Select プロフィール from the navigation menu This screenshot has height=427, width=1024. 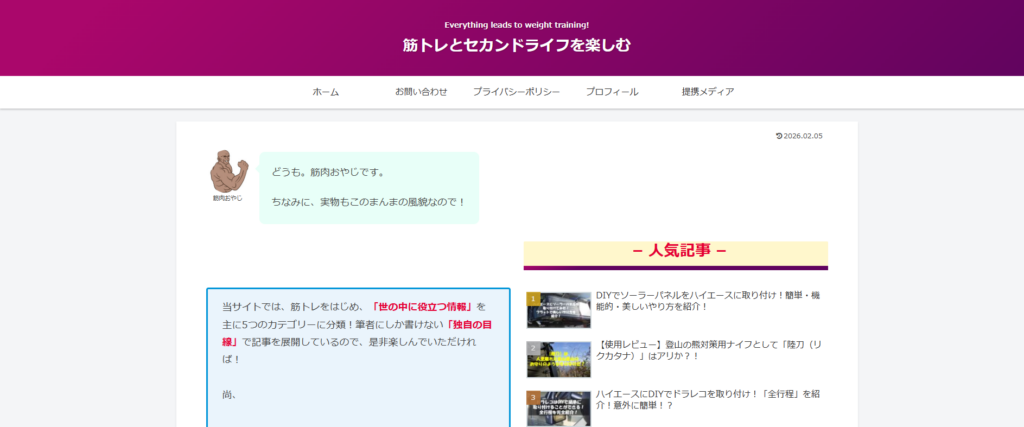(612, 92)
